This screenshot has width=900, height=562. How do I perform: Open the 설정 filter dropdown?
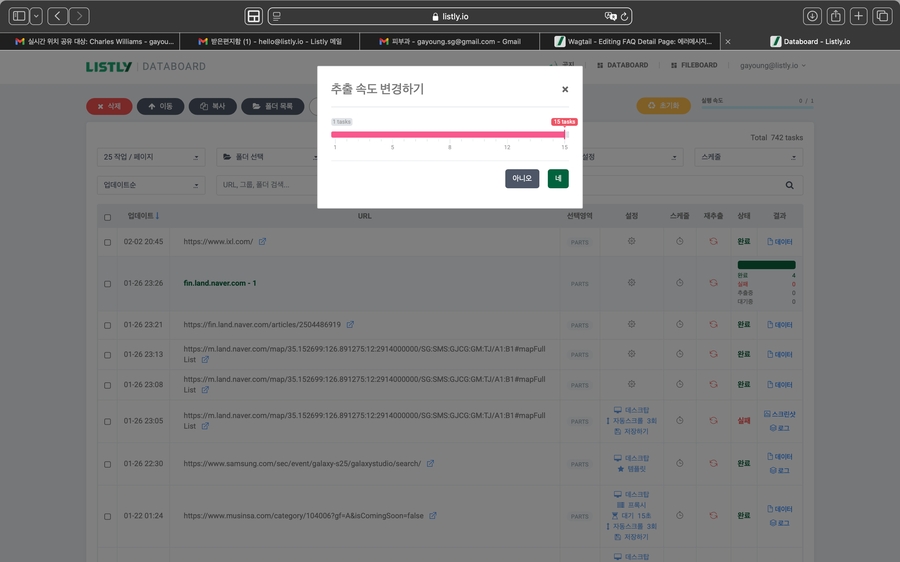click(631, 157)
